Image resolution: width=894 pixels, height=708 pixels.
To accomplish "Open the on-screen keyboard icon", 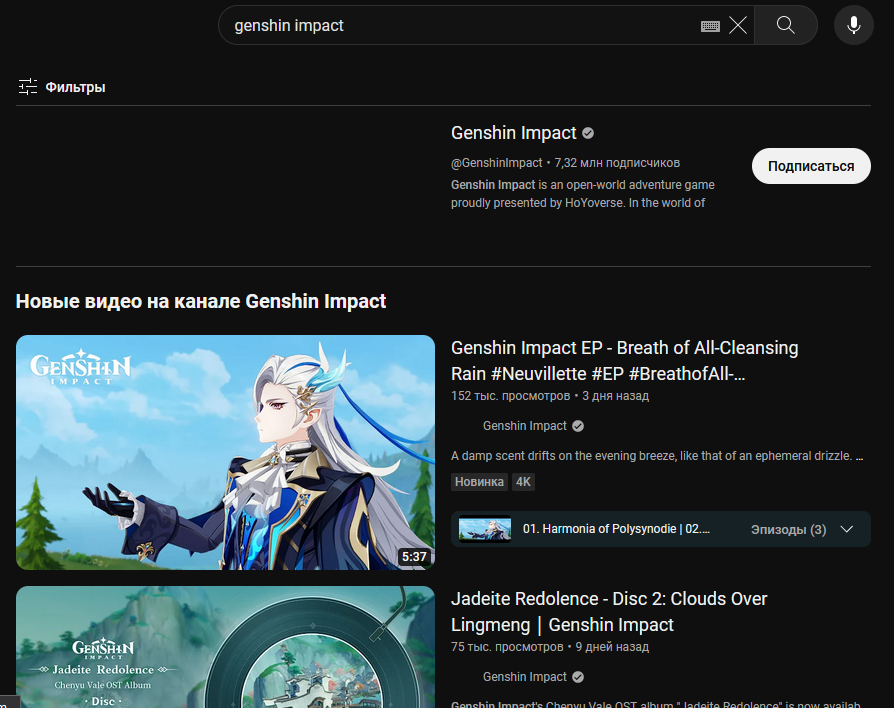I will point(710,26).
